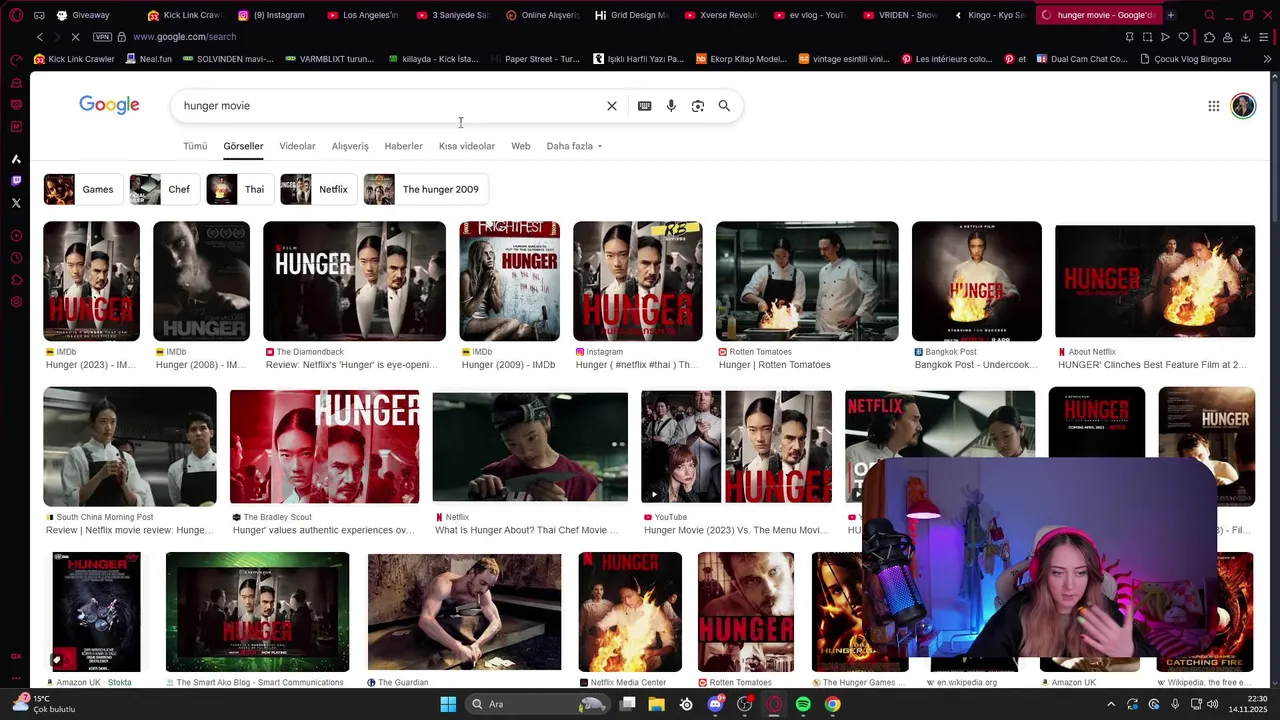This screenshot has height=720, width=1280.
Task: Submit search with the magnifier icon
Action: click(724, 106)
